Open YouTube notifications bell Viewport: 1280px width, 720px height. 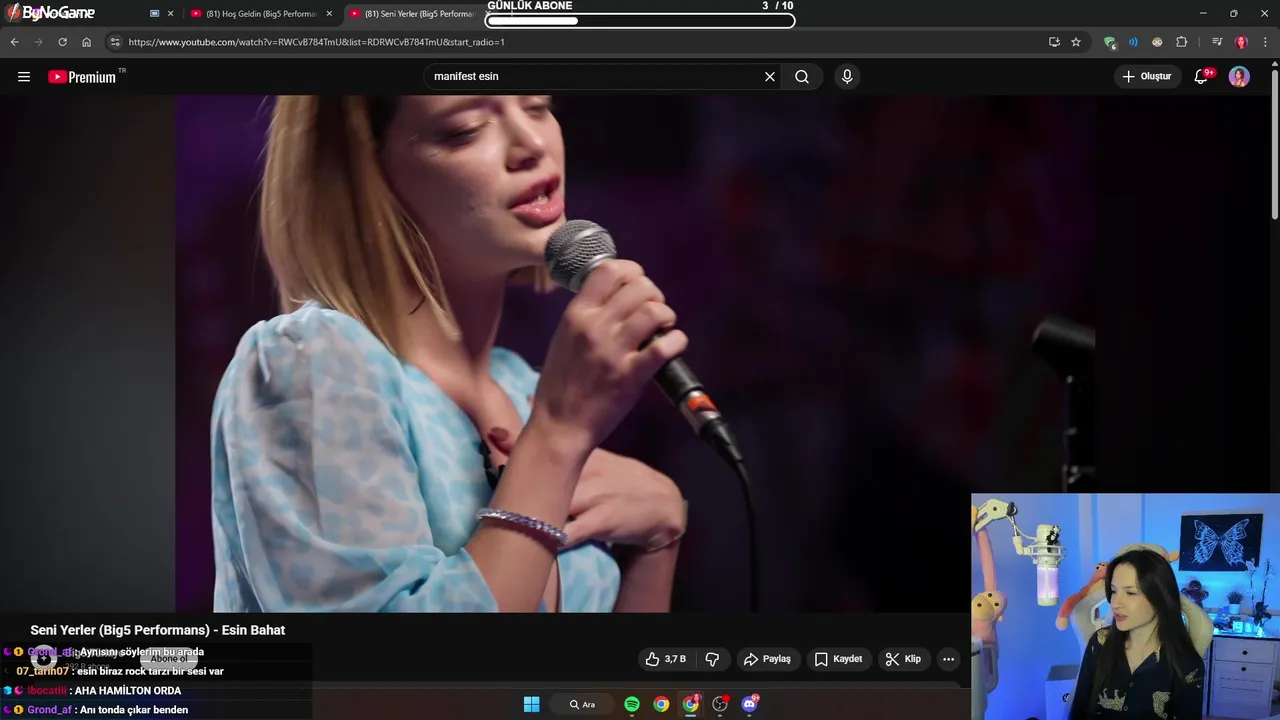click(x=1202, y=77)
